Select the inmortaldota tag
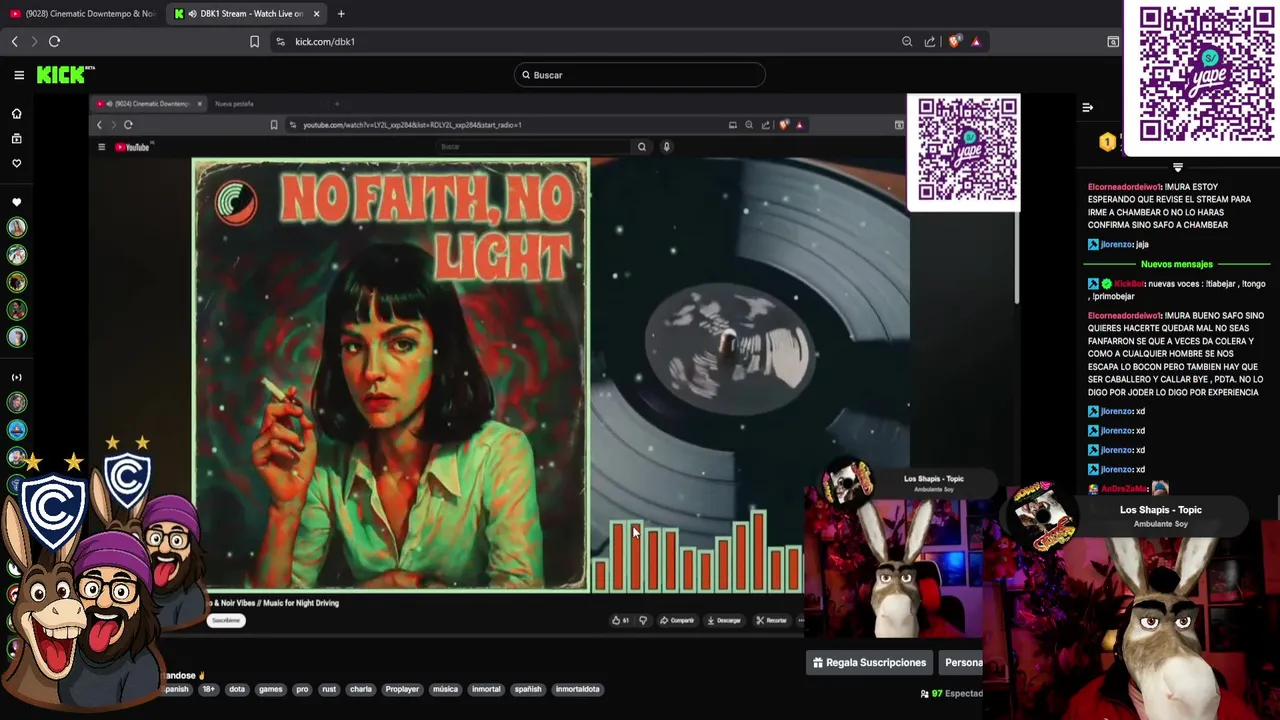Image resolution: width=1280 pixels, height=720 pixels. pos(578,689)
